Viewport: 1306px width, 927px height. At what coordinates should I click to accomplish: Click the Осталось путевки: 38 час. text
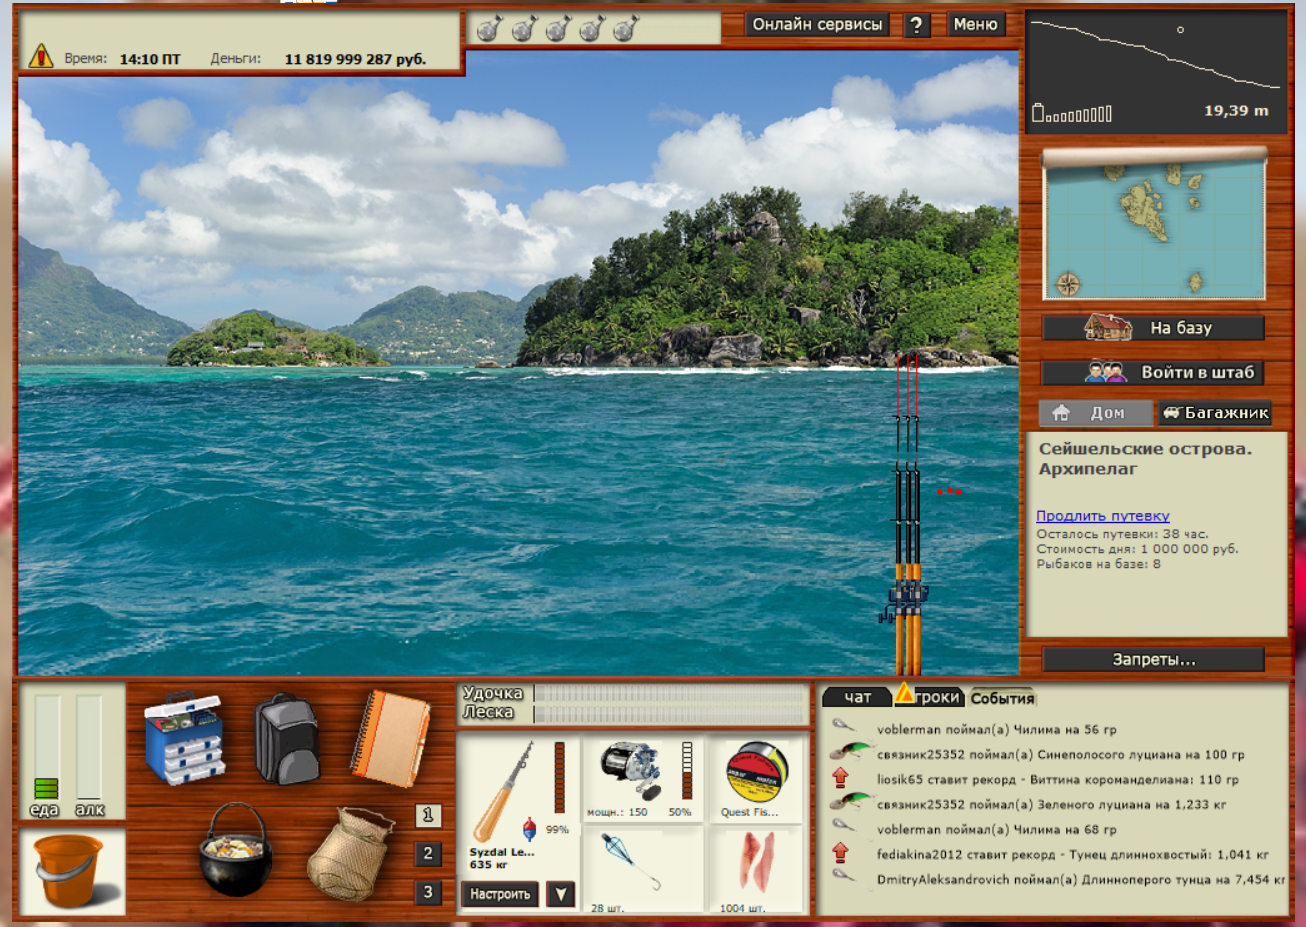click(x=1122, y=534)
